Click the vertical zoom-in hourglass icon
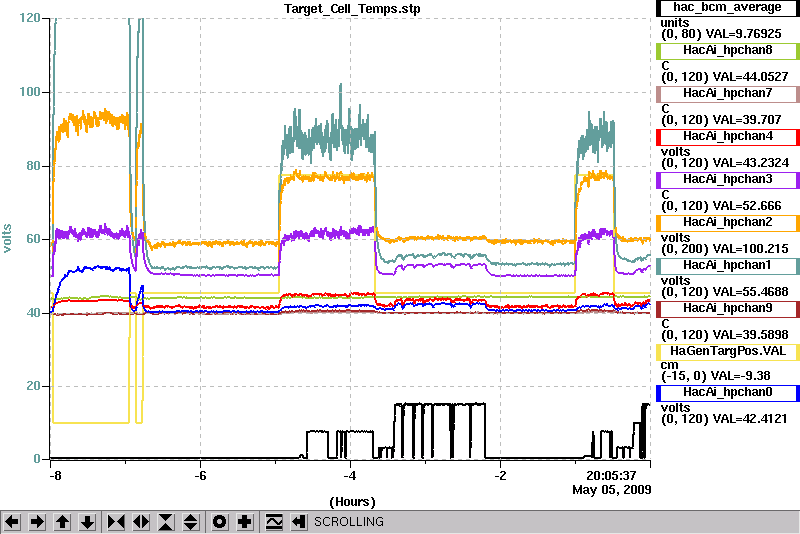The image size is (800, 534). 166,522
